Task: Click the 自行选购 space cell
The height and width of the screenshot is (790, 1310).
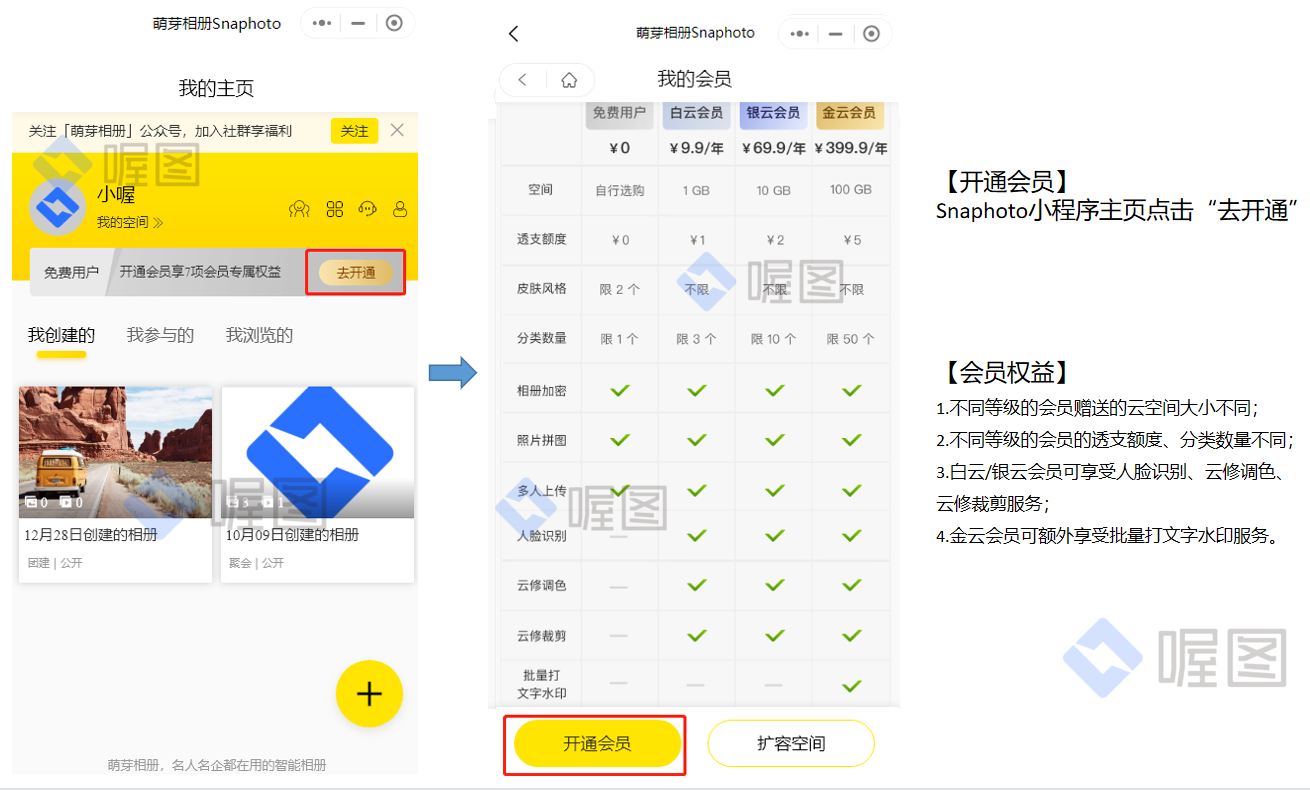Action: point(620,190)
